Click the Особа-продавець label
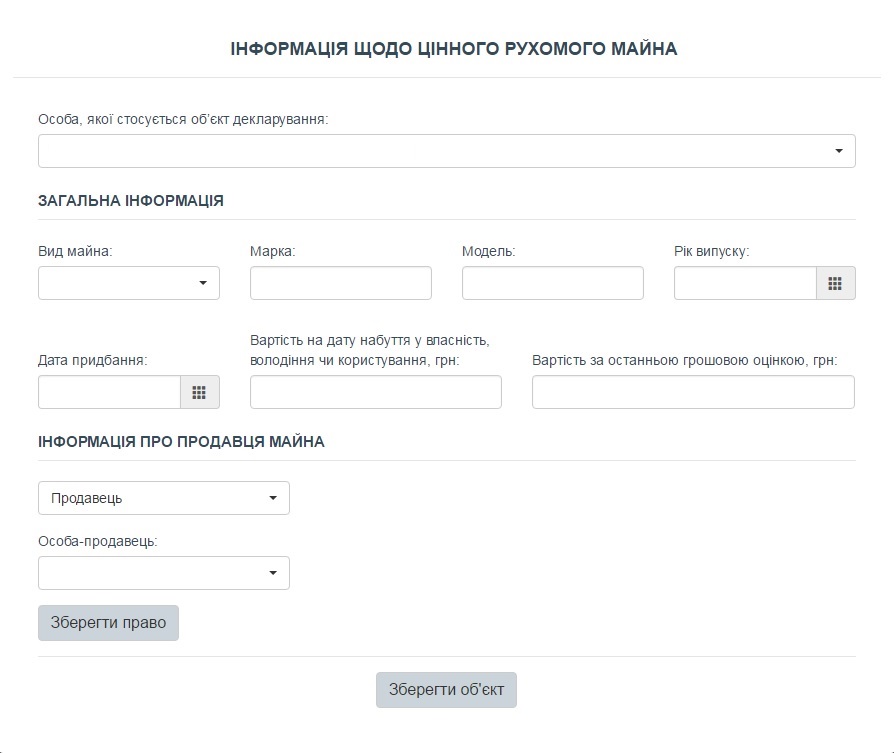 point(98,541)
